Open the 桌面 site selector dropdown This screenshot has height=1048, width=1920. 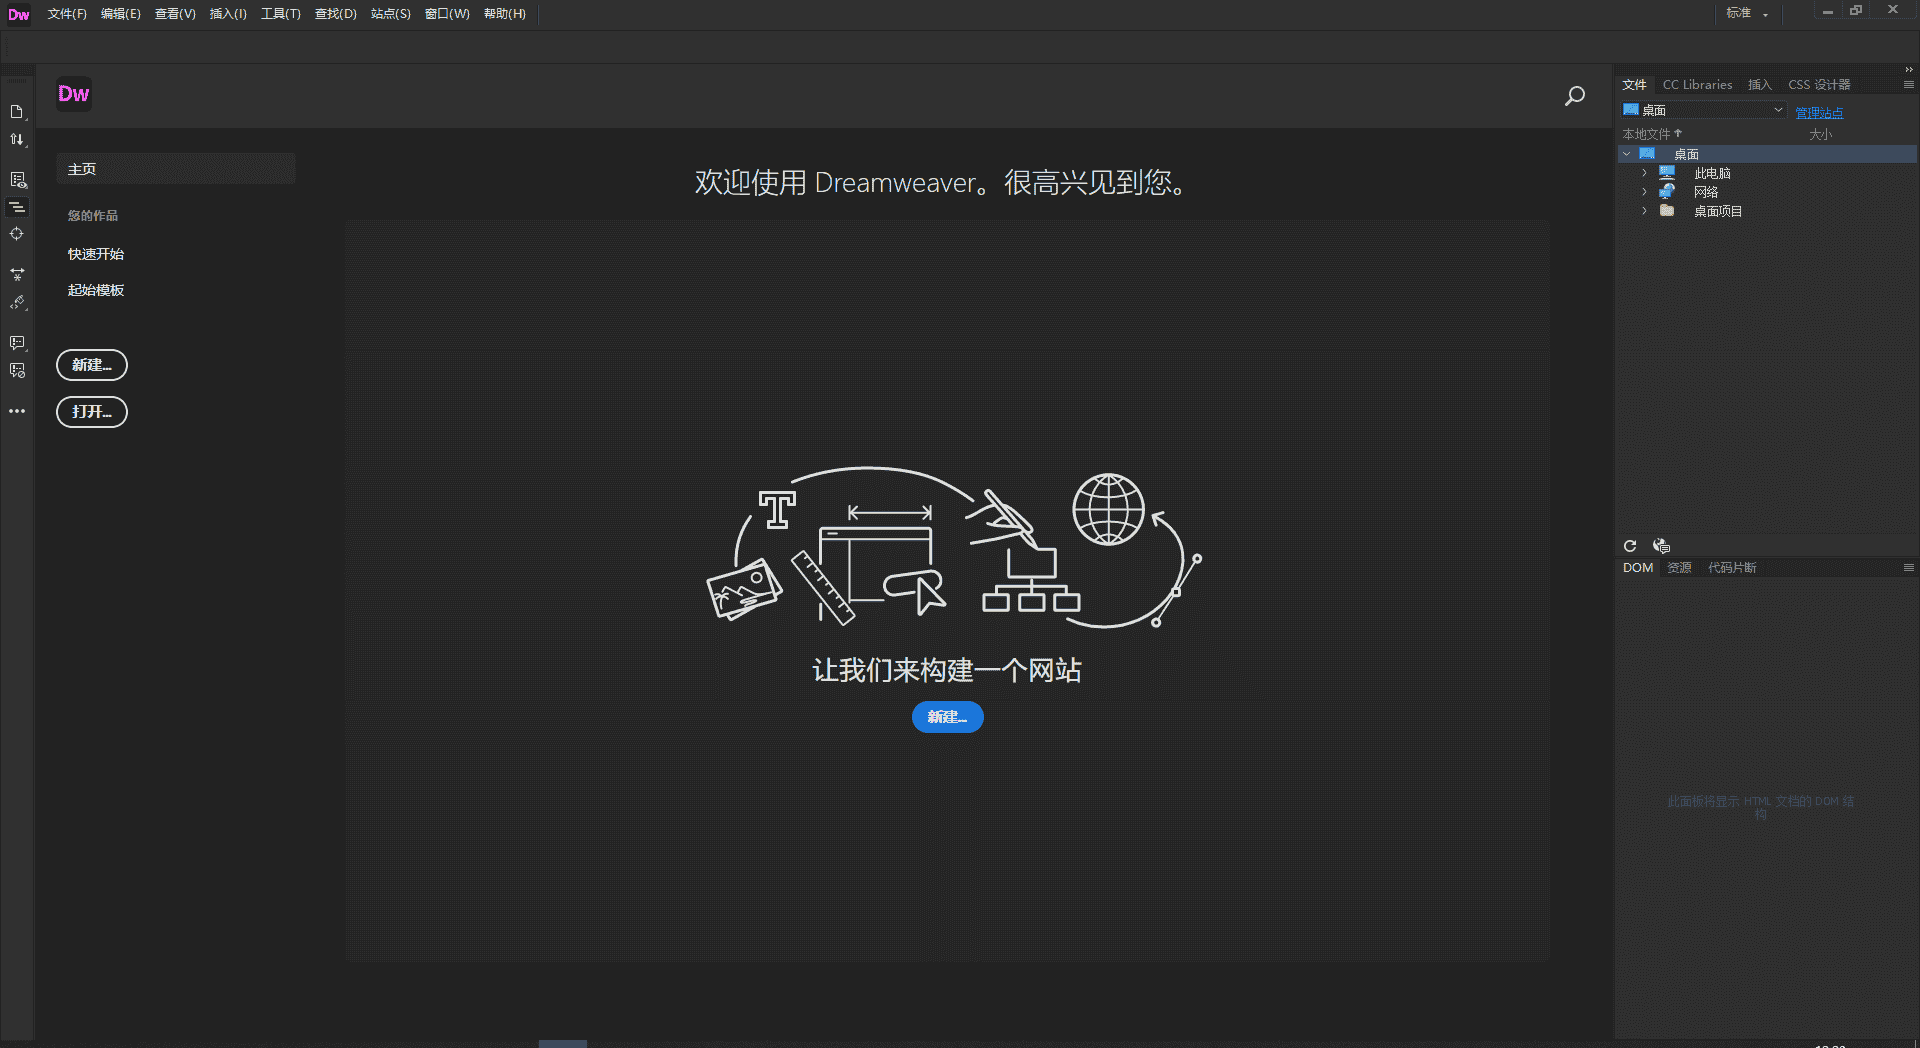pos(1704,110)
